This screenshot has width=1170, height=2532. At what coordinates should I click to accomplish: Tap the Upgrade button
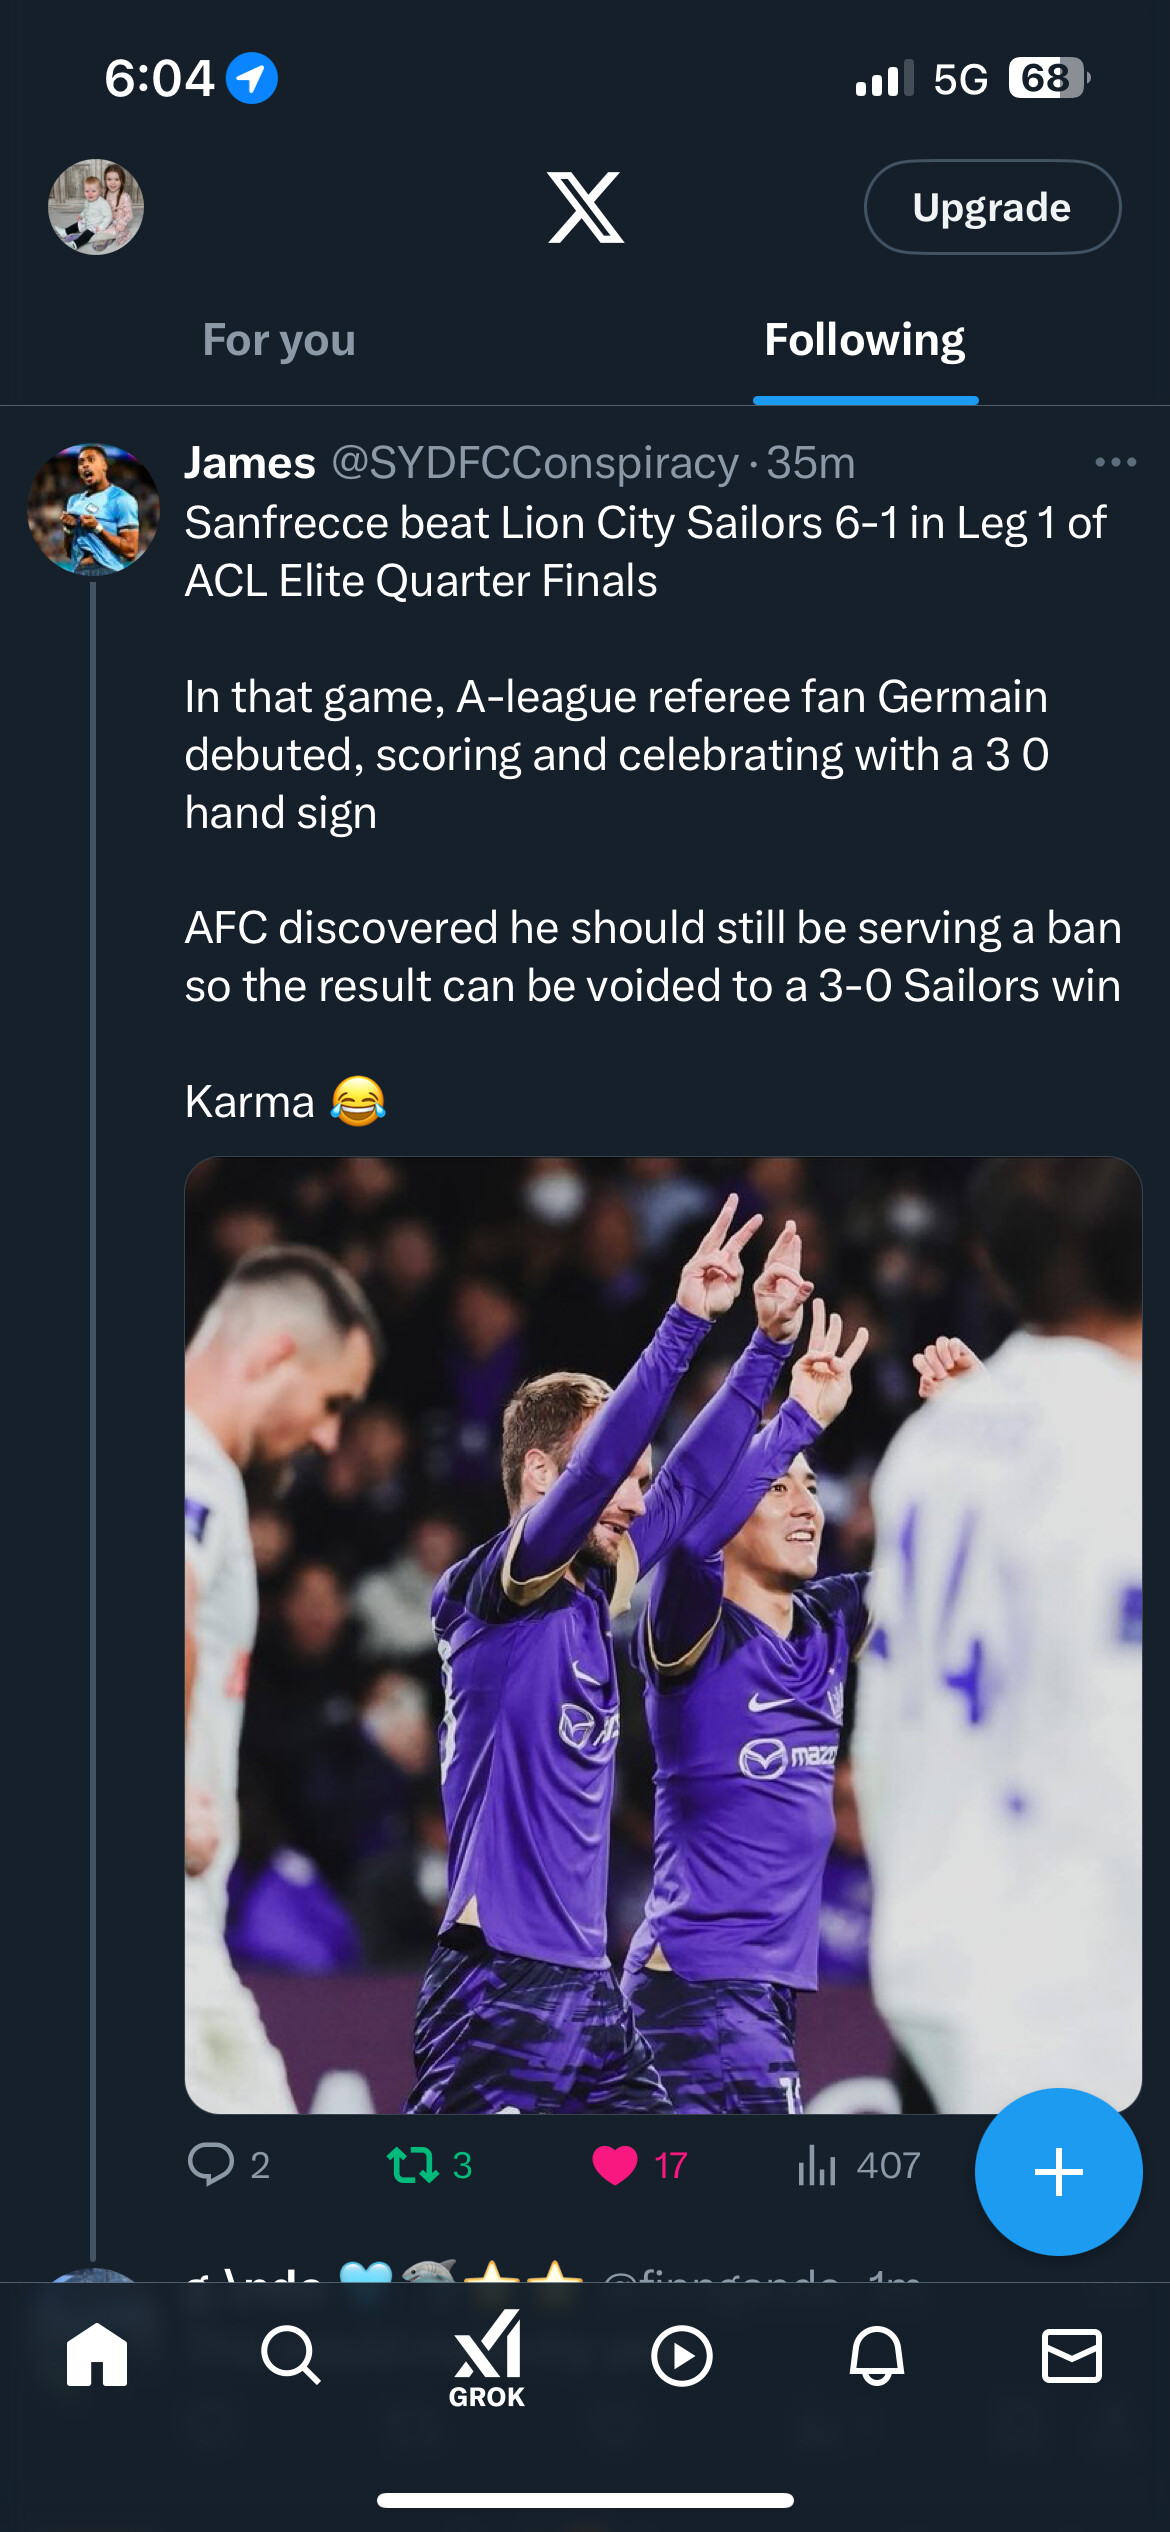point(992,207)
